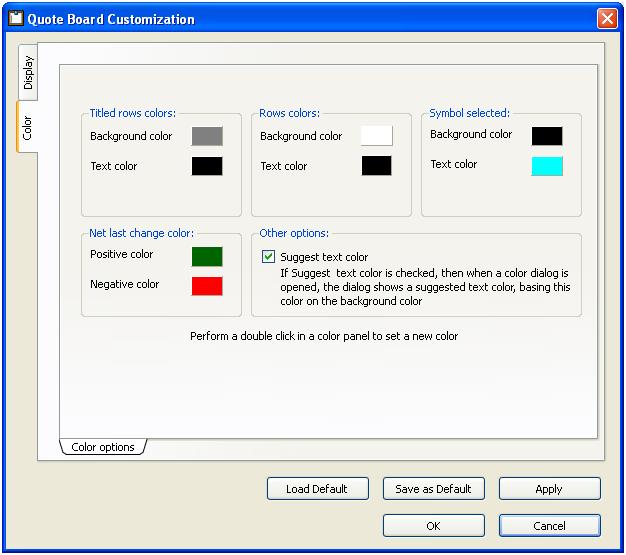Screen dimensions: 626x555
Task: Select the Rows colors white background swatch
Action: pyautogui.click(x=377, y=136)
